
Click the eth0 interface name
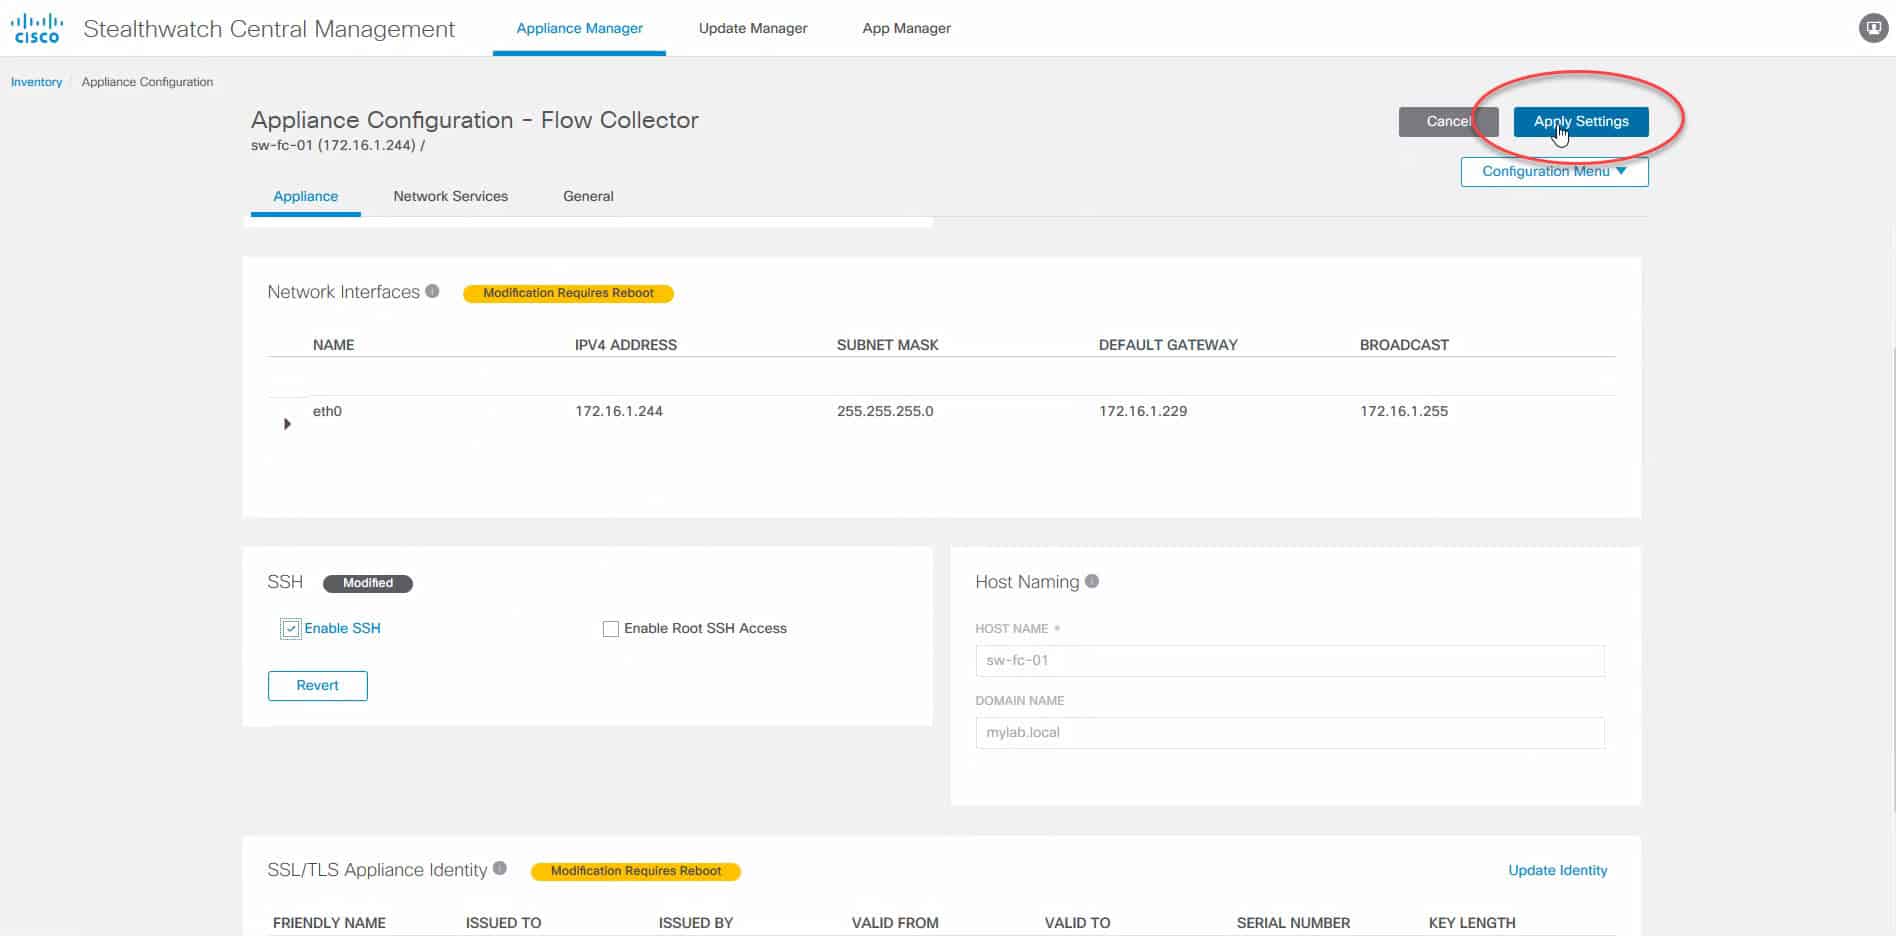point(327,411)
